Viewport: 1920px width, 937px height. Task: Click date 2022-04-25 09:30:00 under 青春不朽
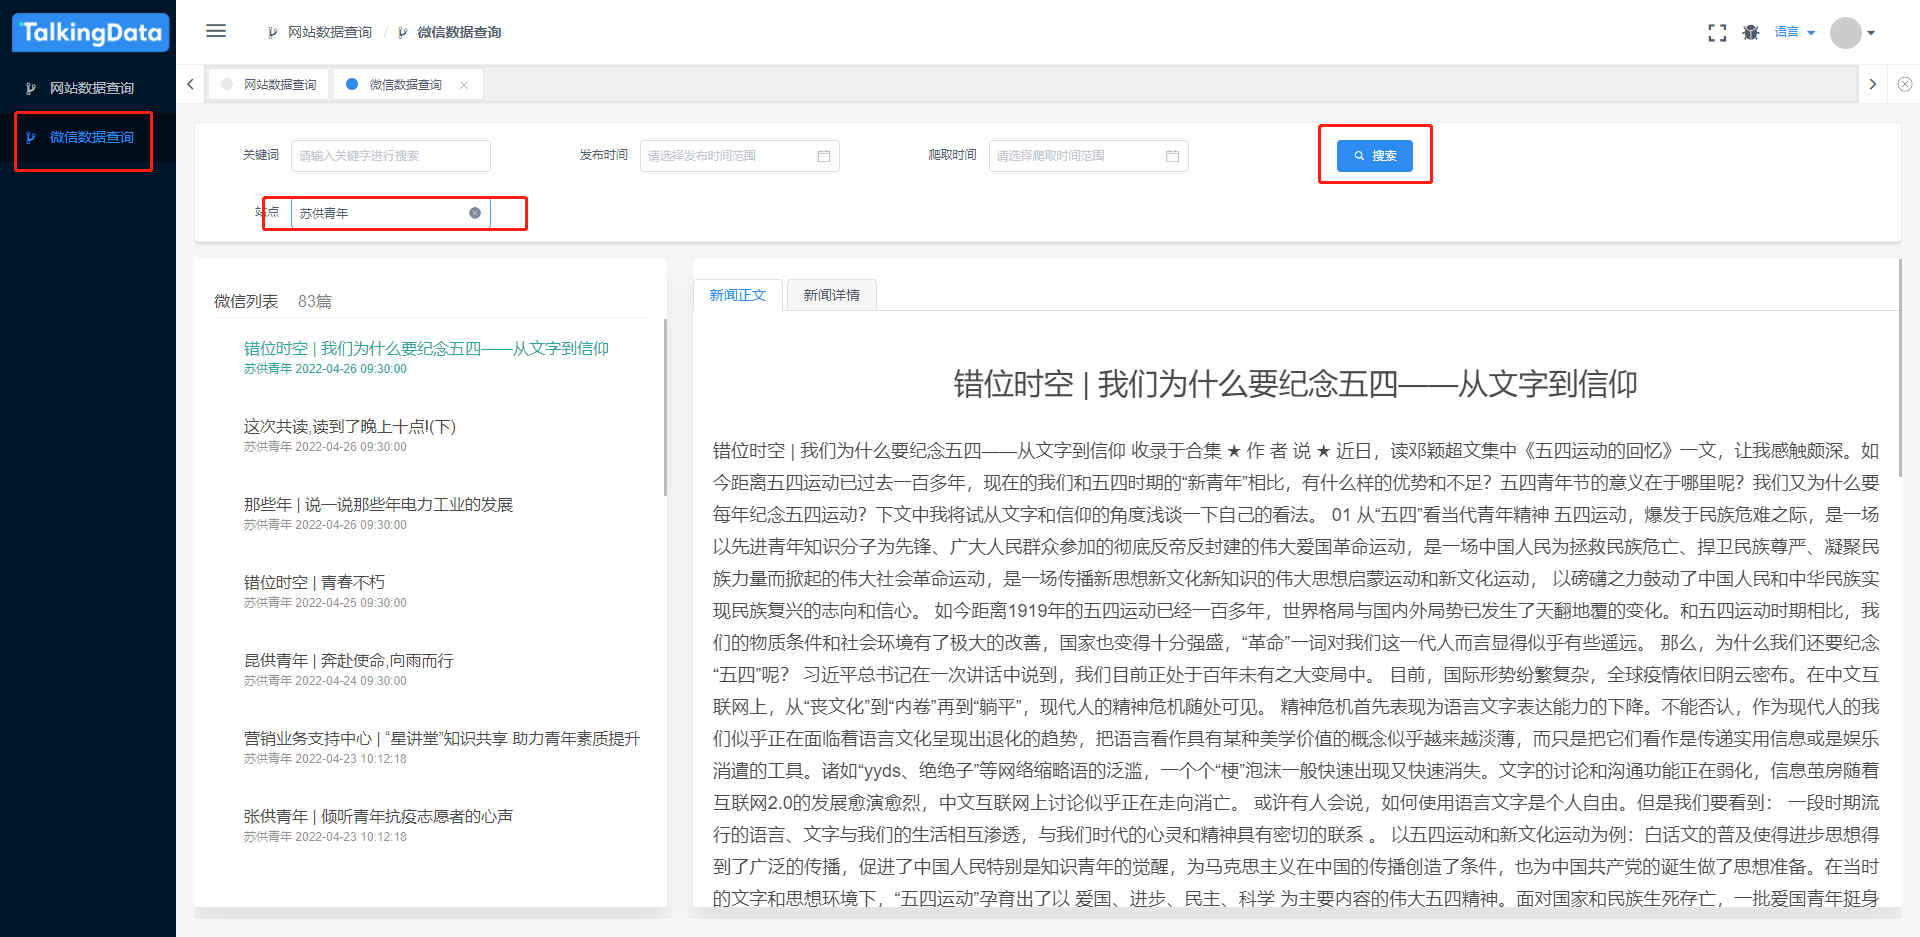pyautogui.click(x=351, y=603)
